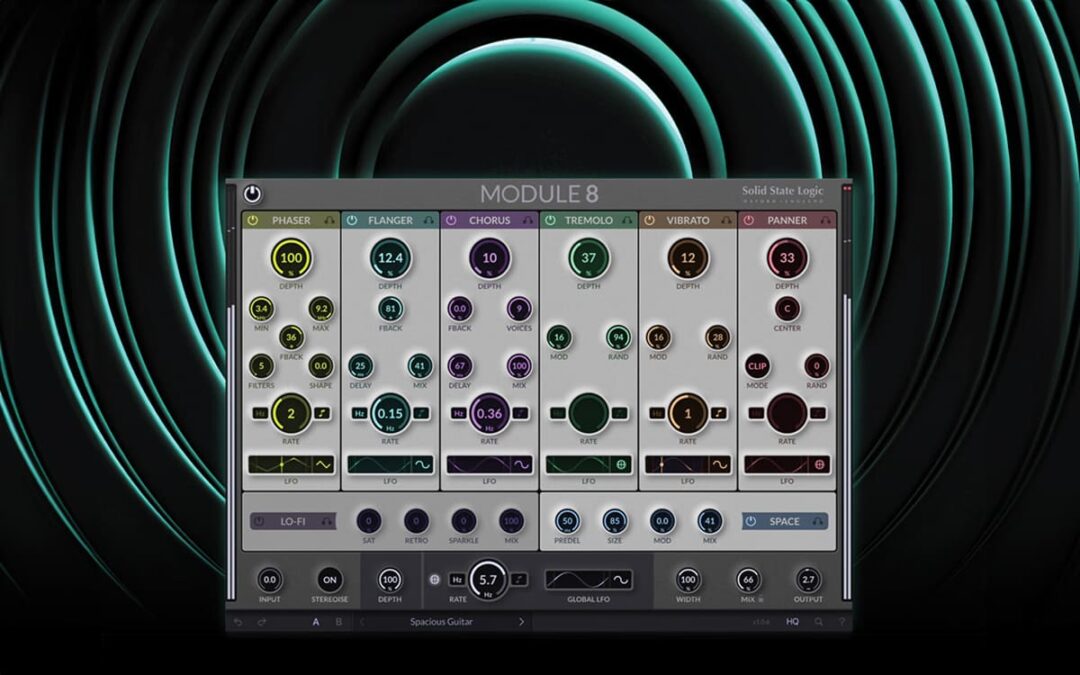Select the Vibrato rate note sync icon
The width and height of the screenshot is (1080, 675).
718,413
